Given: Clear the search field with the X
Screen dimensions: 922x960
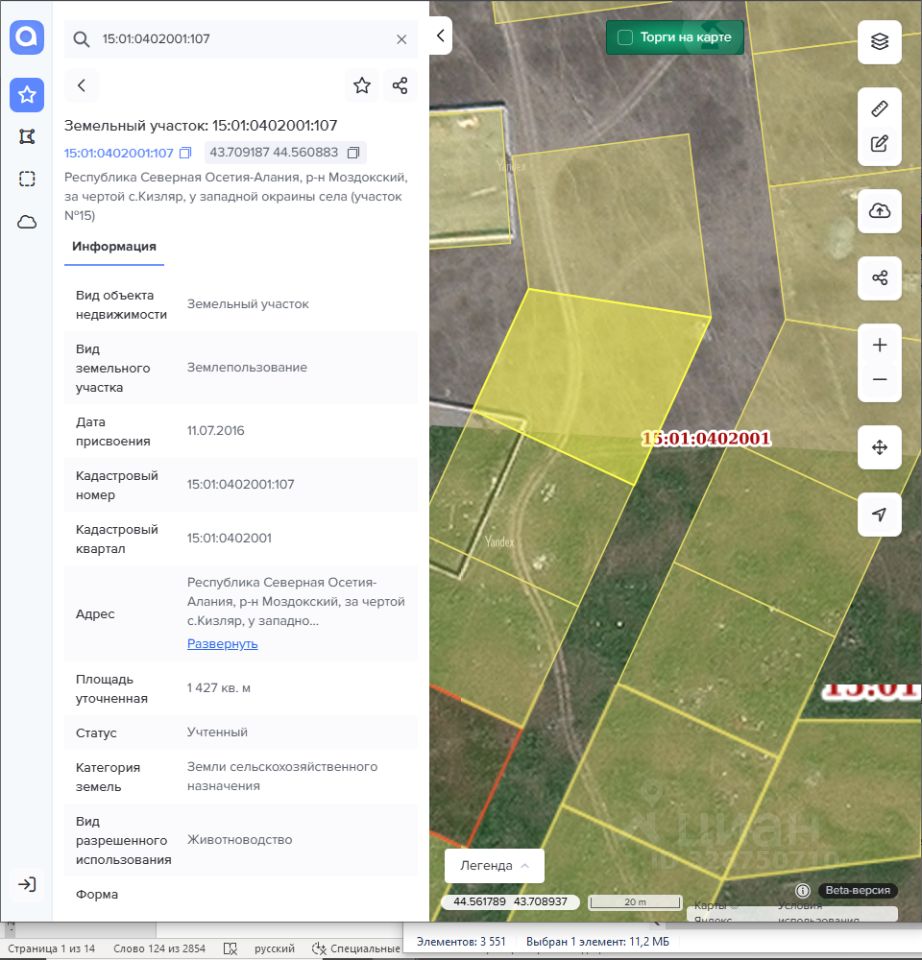Looking at the screenshot, I should tap(402, 39).
